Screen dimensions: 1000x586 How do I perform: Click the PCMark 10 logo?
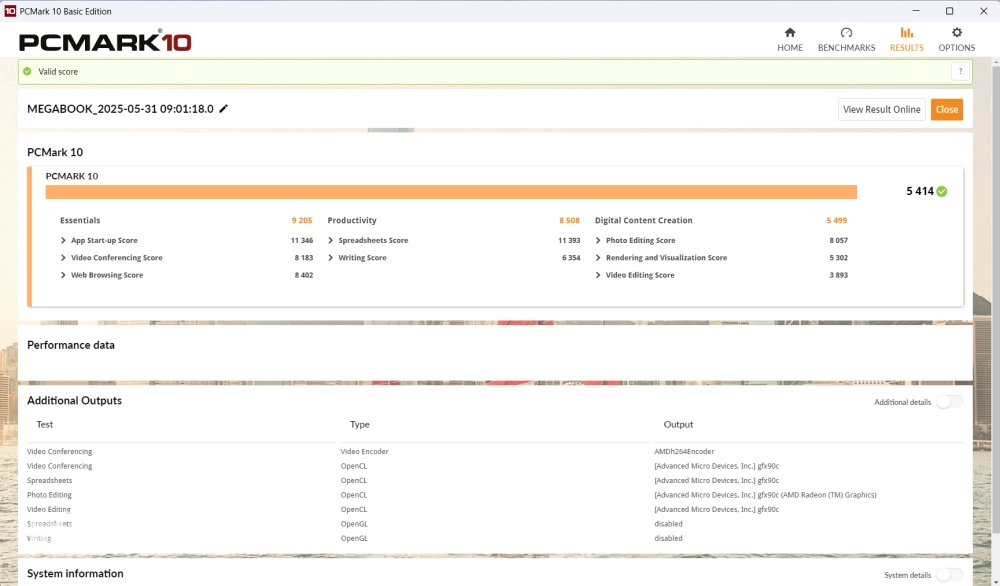click(x=105, y=42)
